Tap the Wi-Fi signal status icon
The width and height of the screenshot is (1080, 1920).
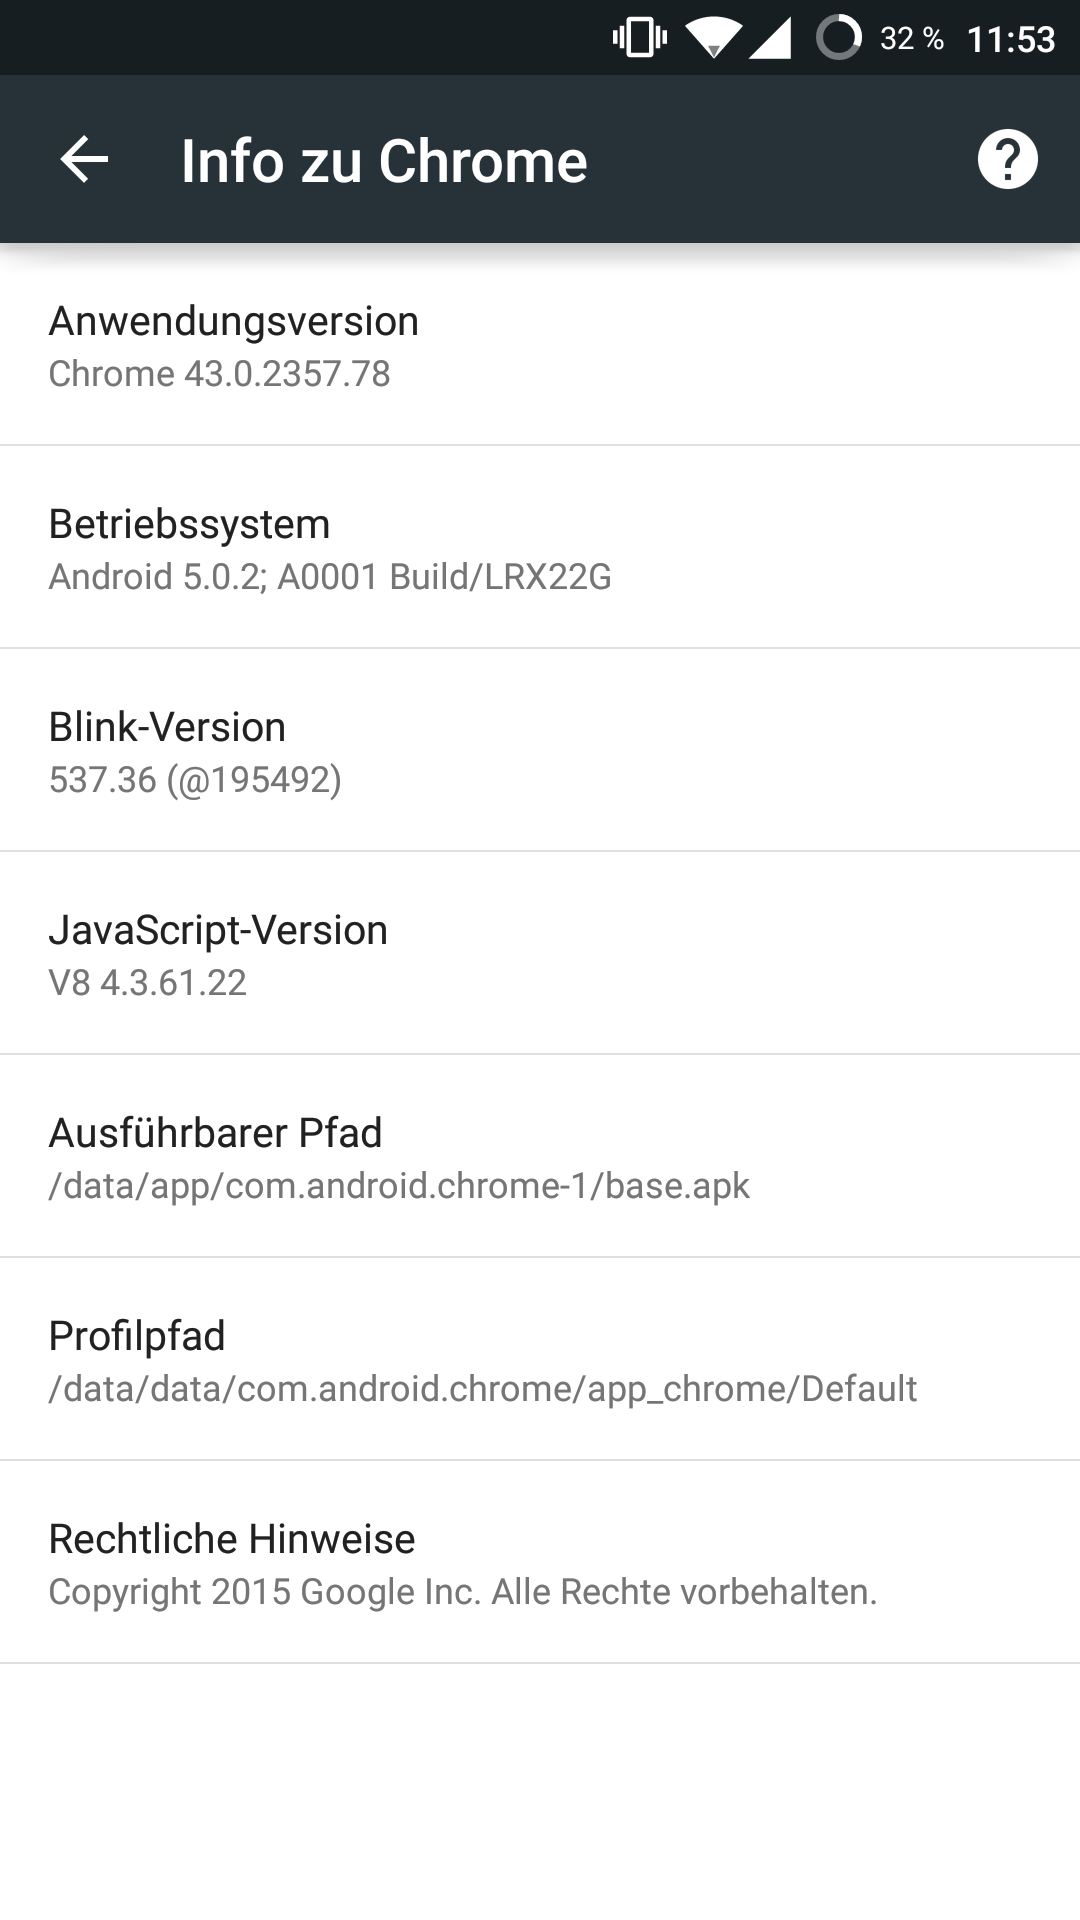713,38
